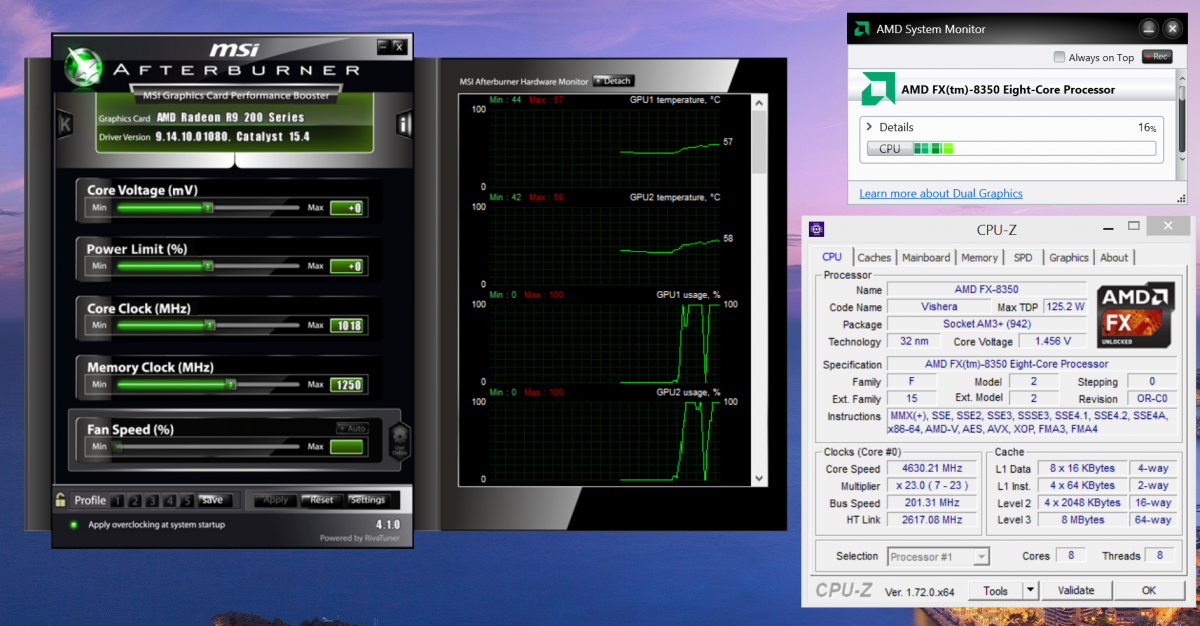Switch to the Caches tab
Viewport: 1200px width, 626px height.
874,257
